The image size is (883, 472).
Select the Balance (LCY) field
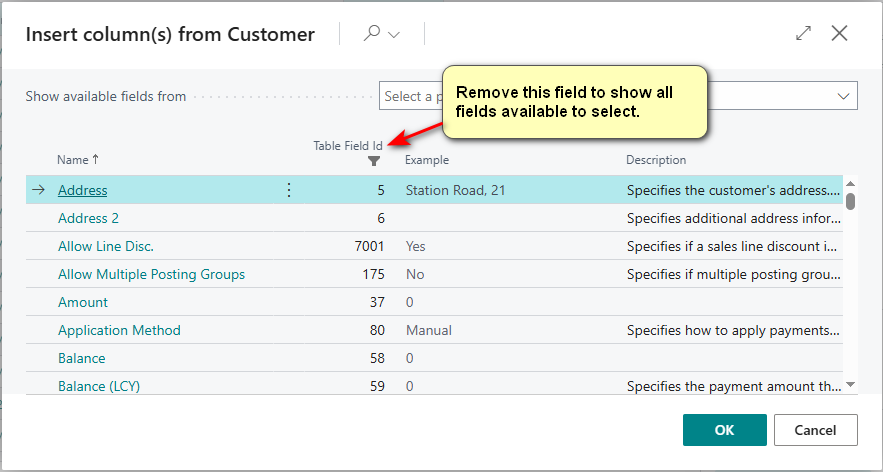(101, 386)
